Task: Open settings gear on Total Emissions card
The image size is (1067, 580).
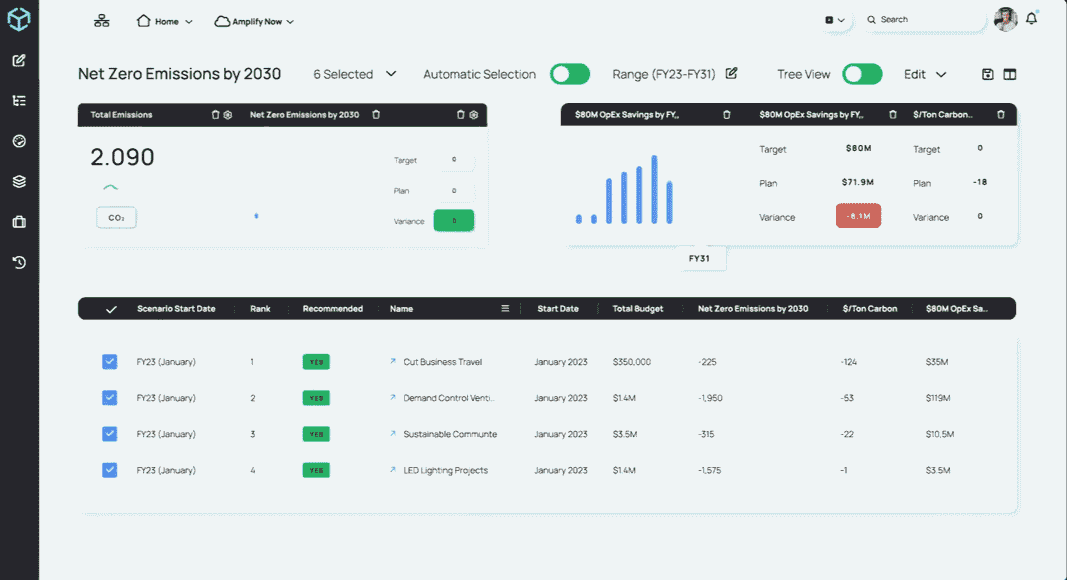Action: 230,114
